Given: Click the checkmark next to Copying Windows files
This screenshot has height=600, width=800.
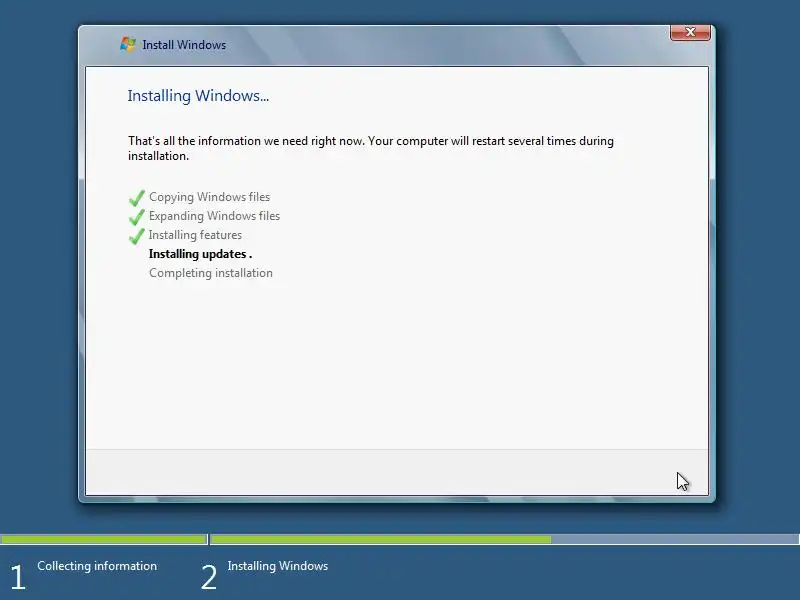Looking at the screenshot, I should point(137,198).
